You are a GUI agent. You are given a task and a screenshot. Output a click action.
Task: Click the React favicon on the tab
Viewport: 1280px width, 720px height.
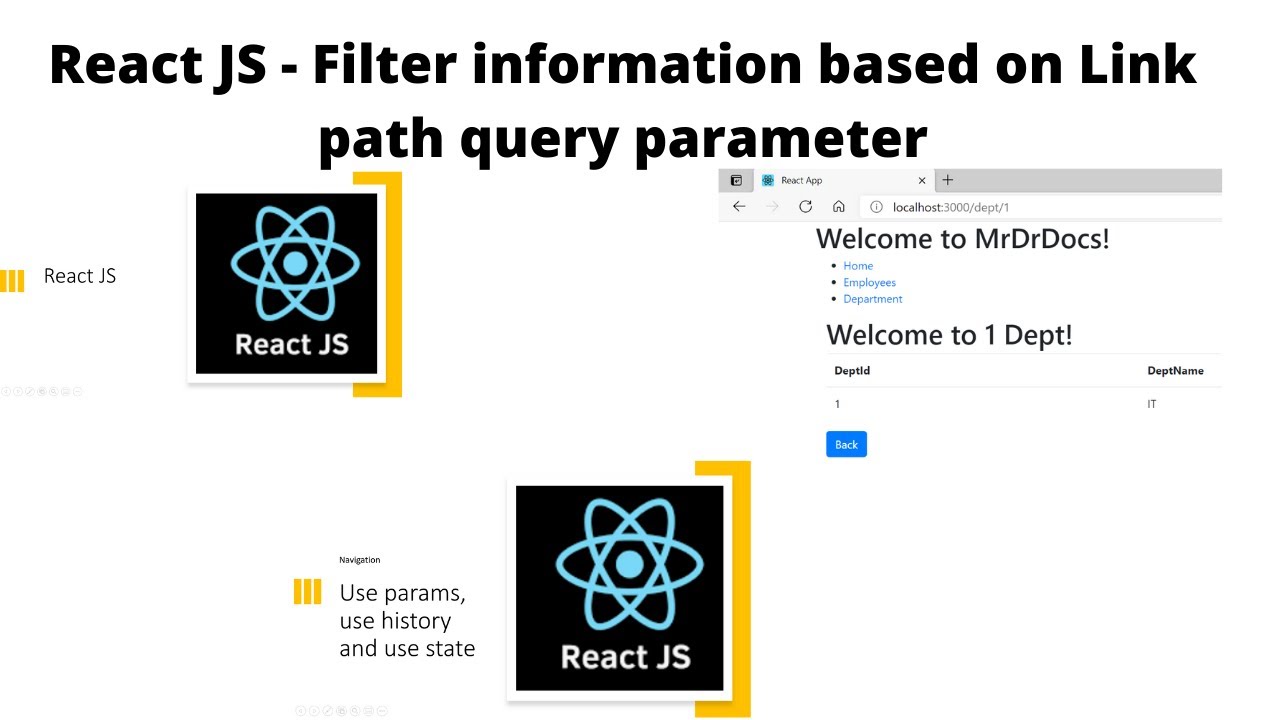coord(768,181)
